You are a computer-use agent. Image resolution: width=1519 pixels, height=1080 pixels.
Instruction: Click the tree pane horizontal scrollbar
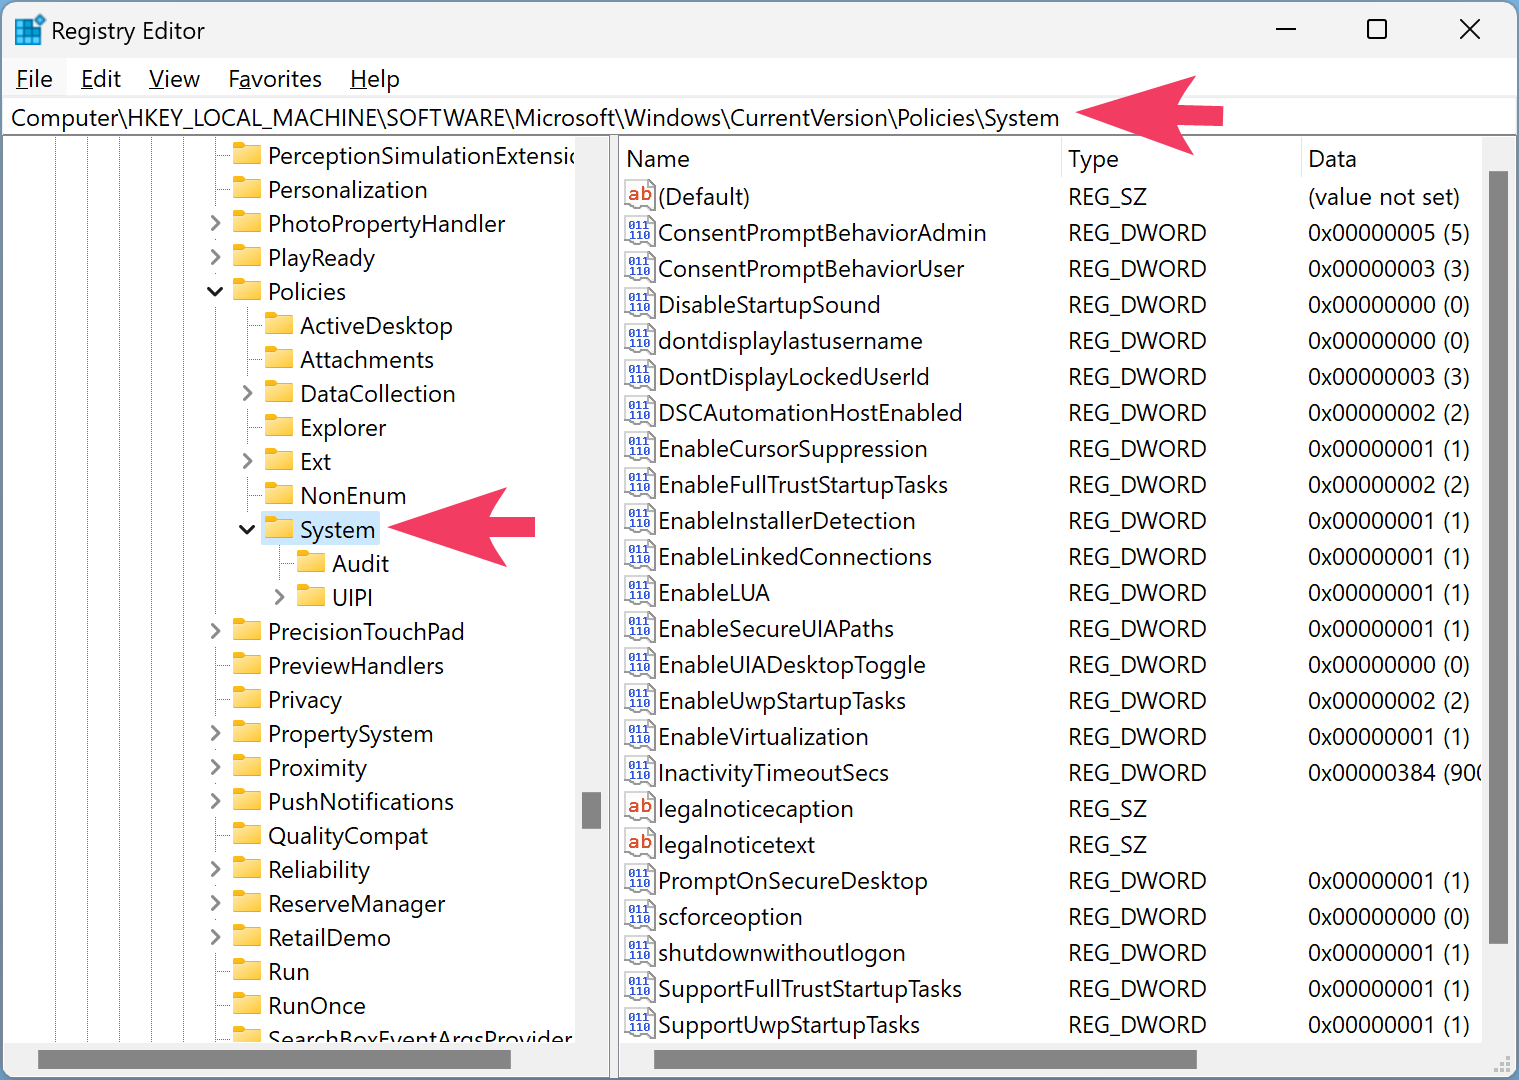pos(274,1059)
